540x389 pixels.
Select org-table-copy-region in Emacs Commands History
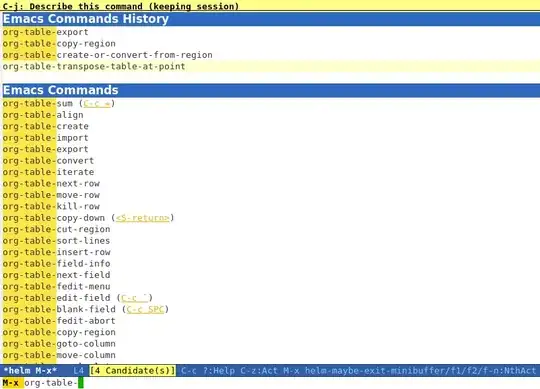tap(59, 43)
